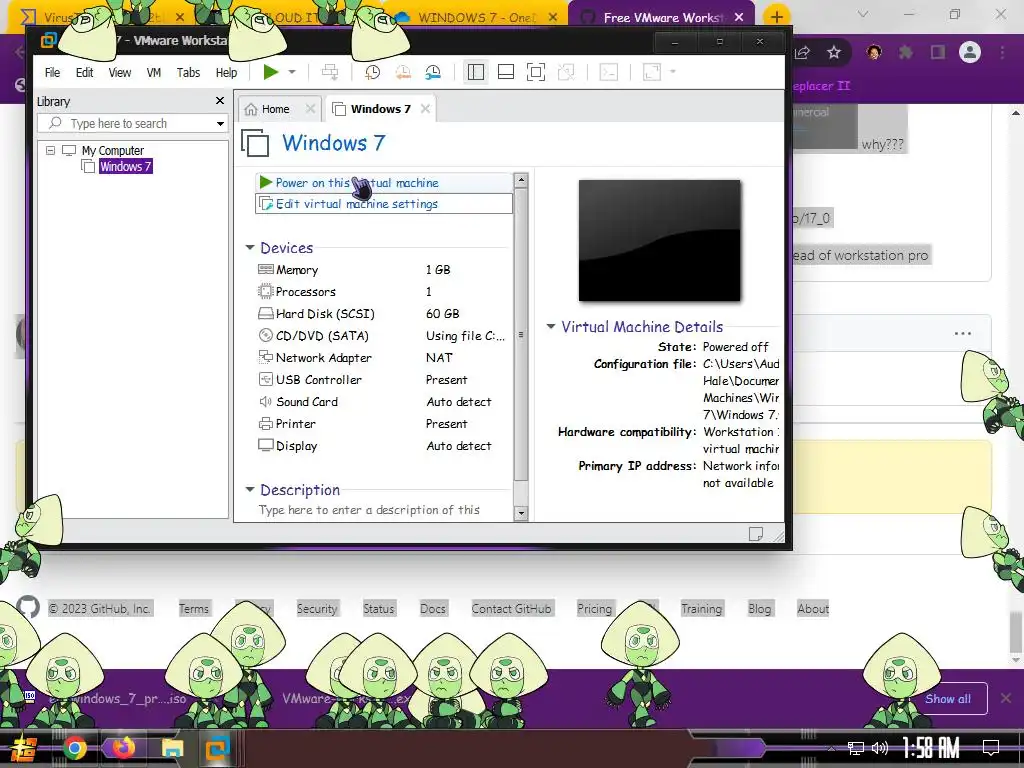This screenshot has height=768, width=1024.
Task: Click summary pane scrollbar up arrow
Action: [520, 180]
